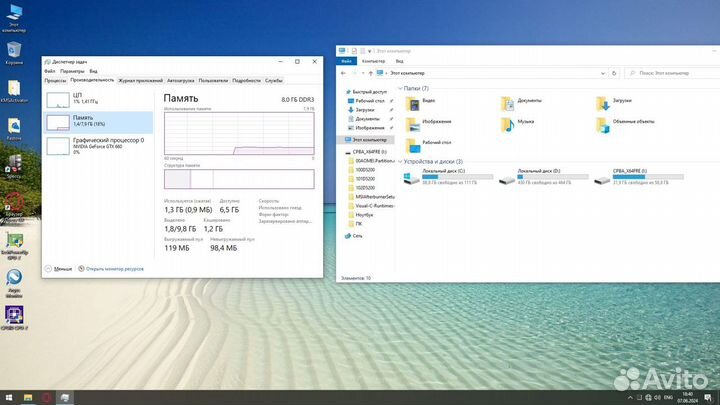
Task: Collapse the Папки (7) section
Action: pos(401,88)
